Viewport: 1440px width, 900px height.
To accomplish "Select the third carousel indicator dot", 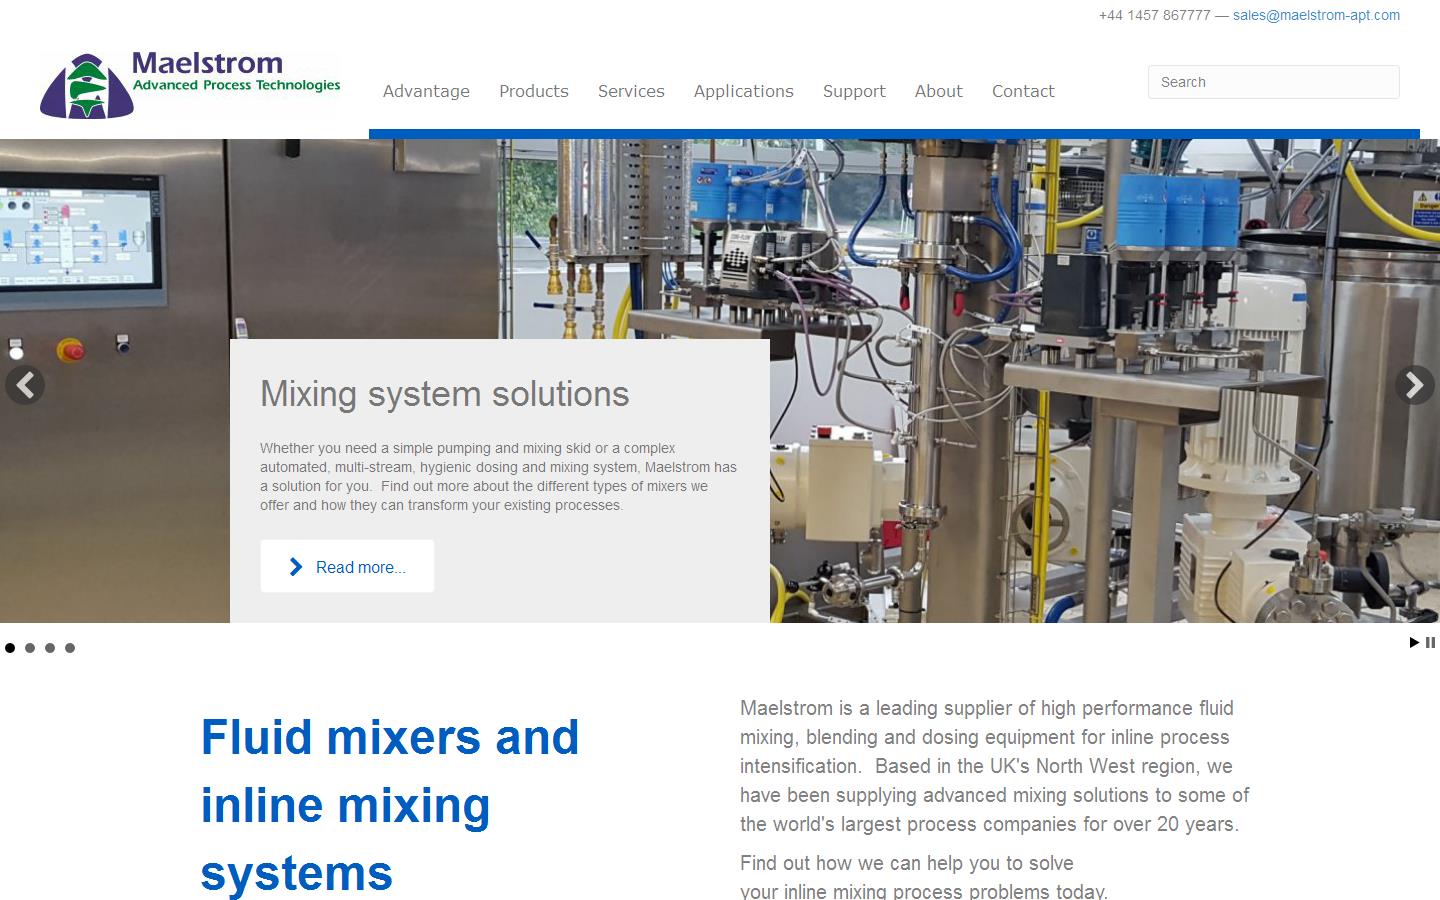I will coord(50,648).
